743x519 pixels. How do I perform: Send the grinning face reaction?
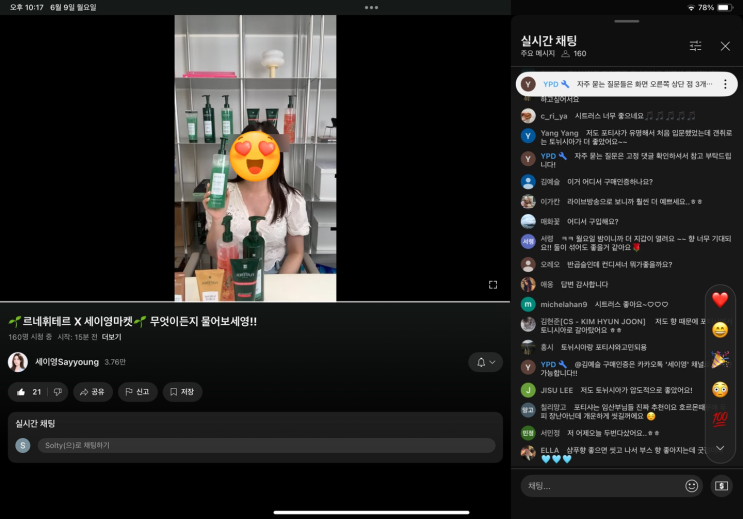pyautogui.click(x=720, y=329)
